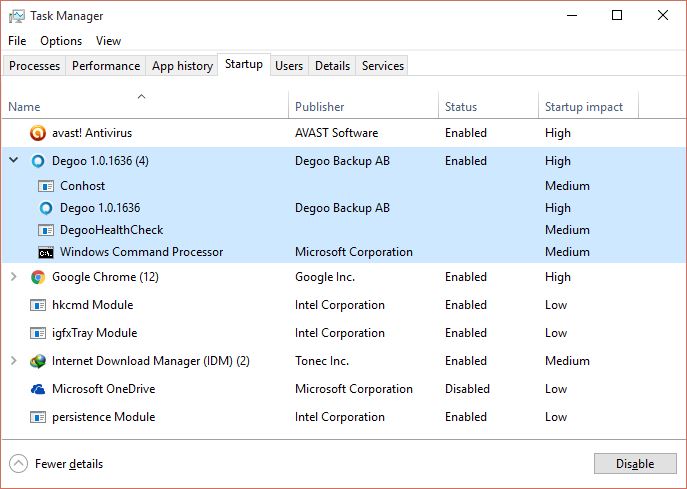Switch to the Processes tab

tap(34, 66)
